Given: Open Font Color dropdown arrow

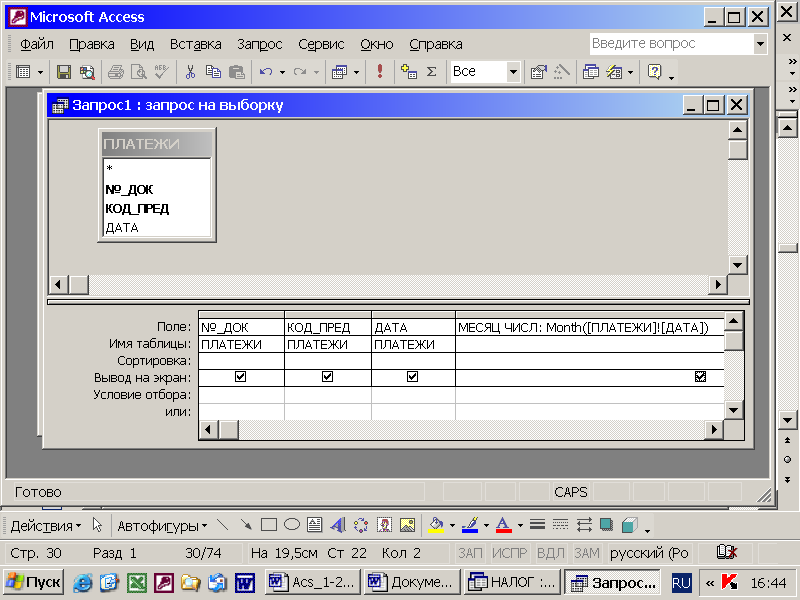Looking at the screenshot, I should [520, 526].
